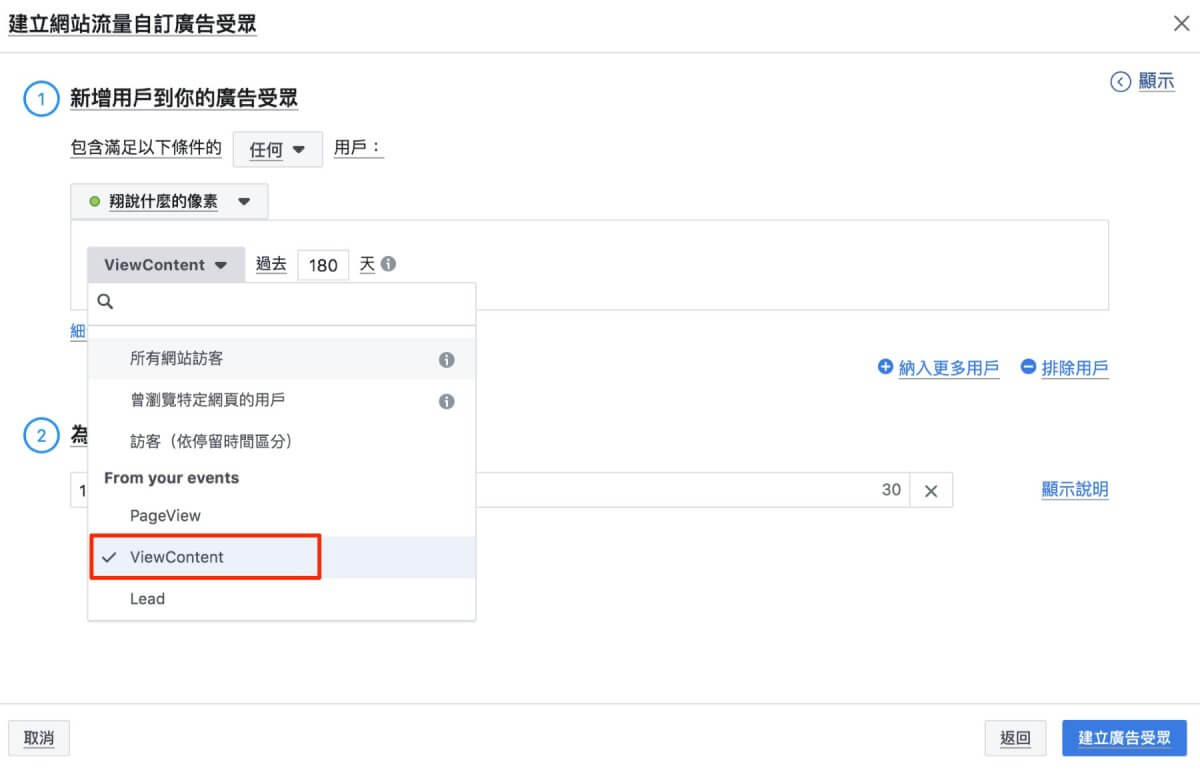Click info icon beside 曾瀏覽特定網頁的用戶
1200x770 pixels.
tap(446, 401)
